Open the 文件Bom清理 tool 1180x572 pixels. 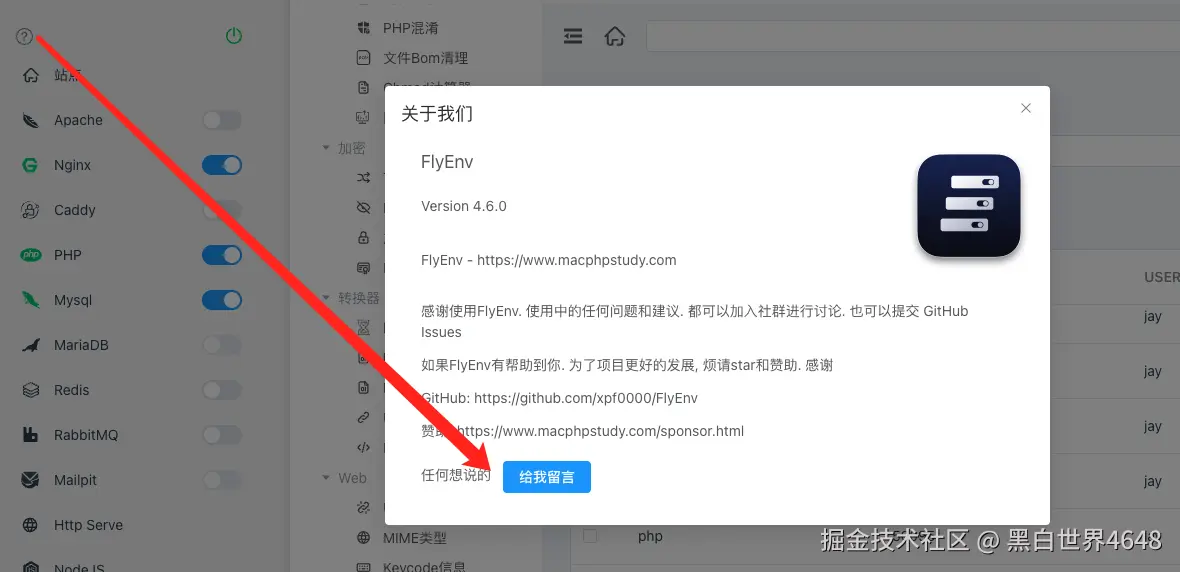[425, 58]
